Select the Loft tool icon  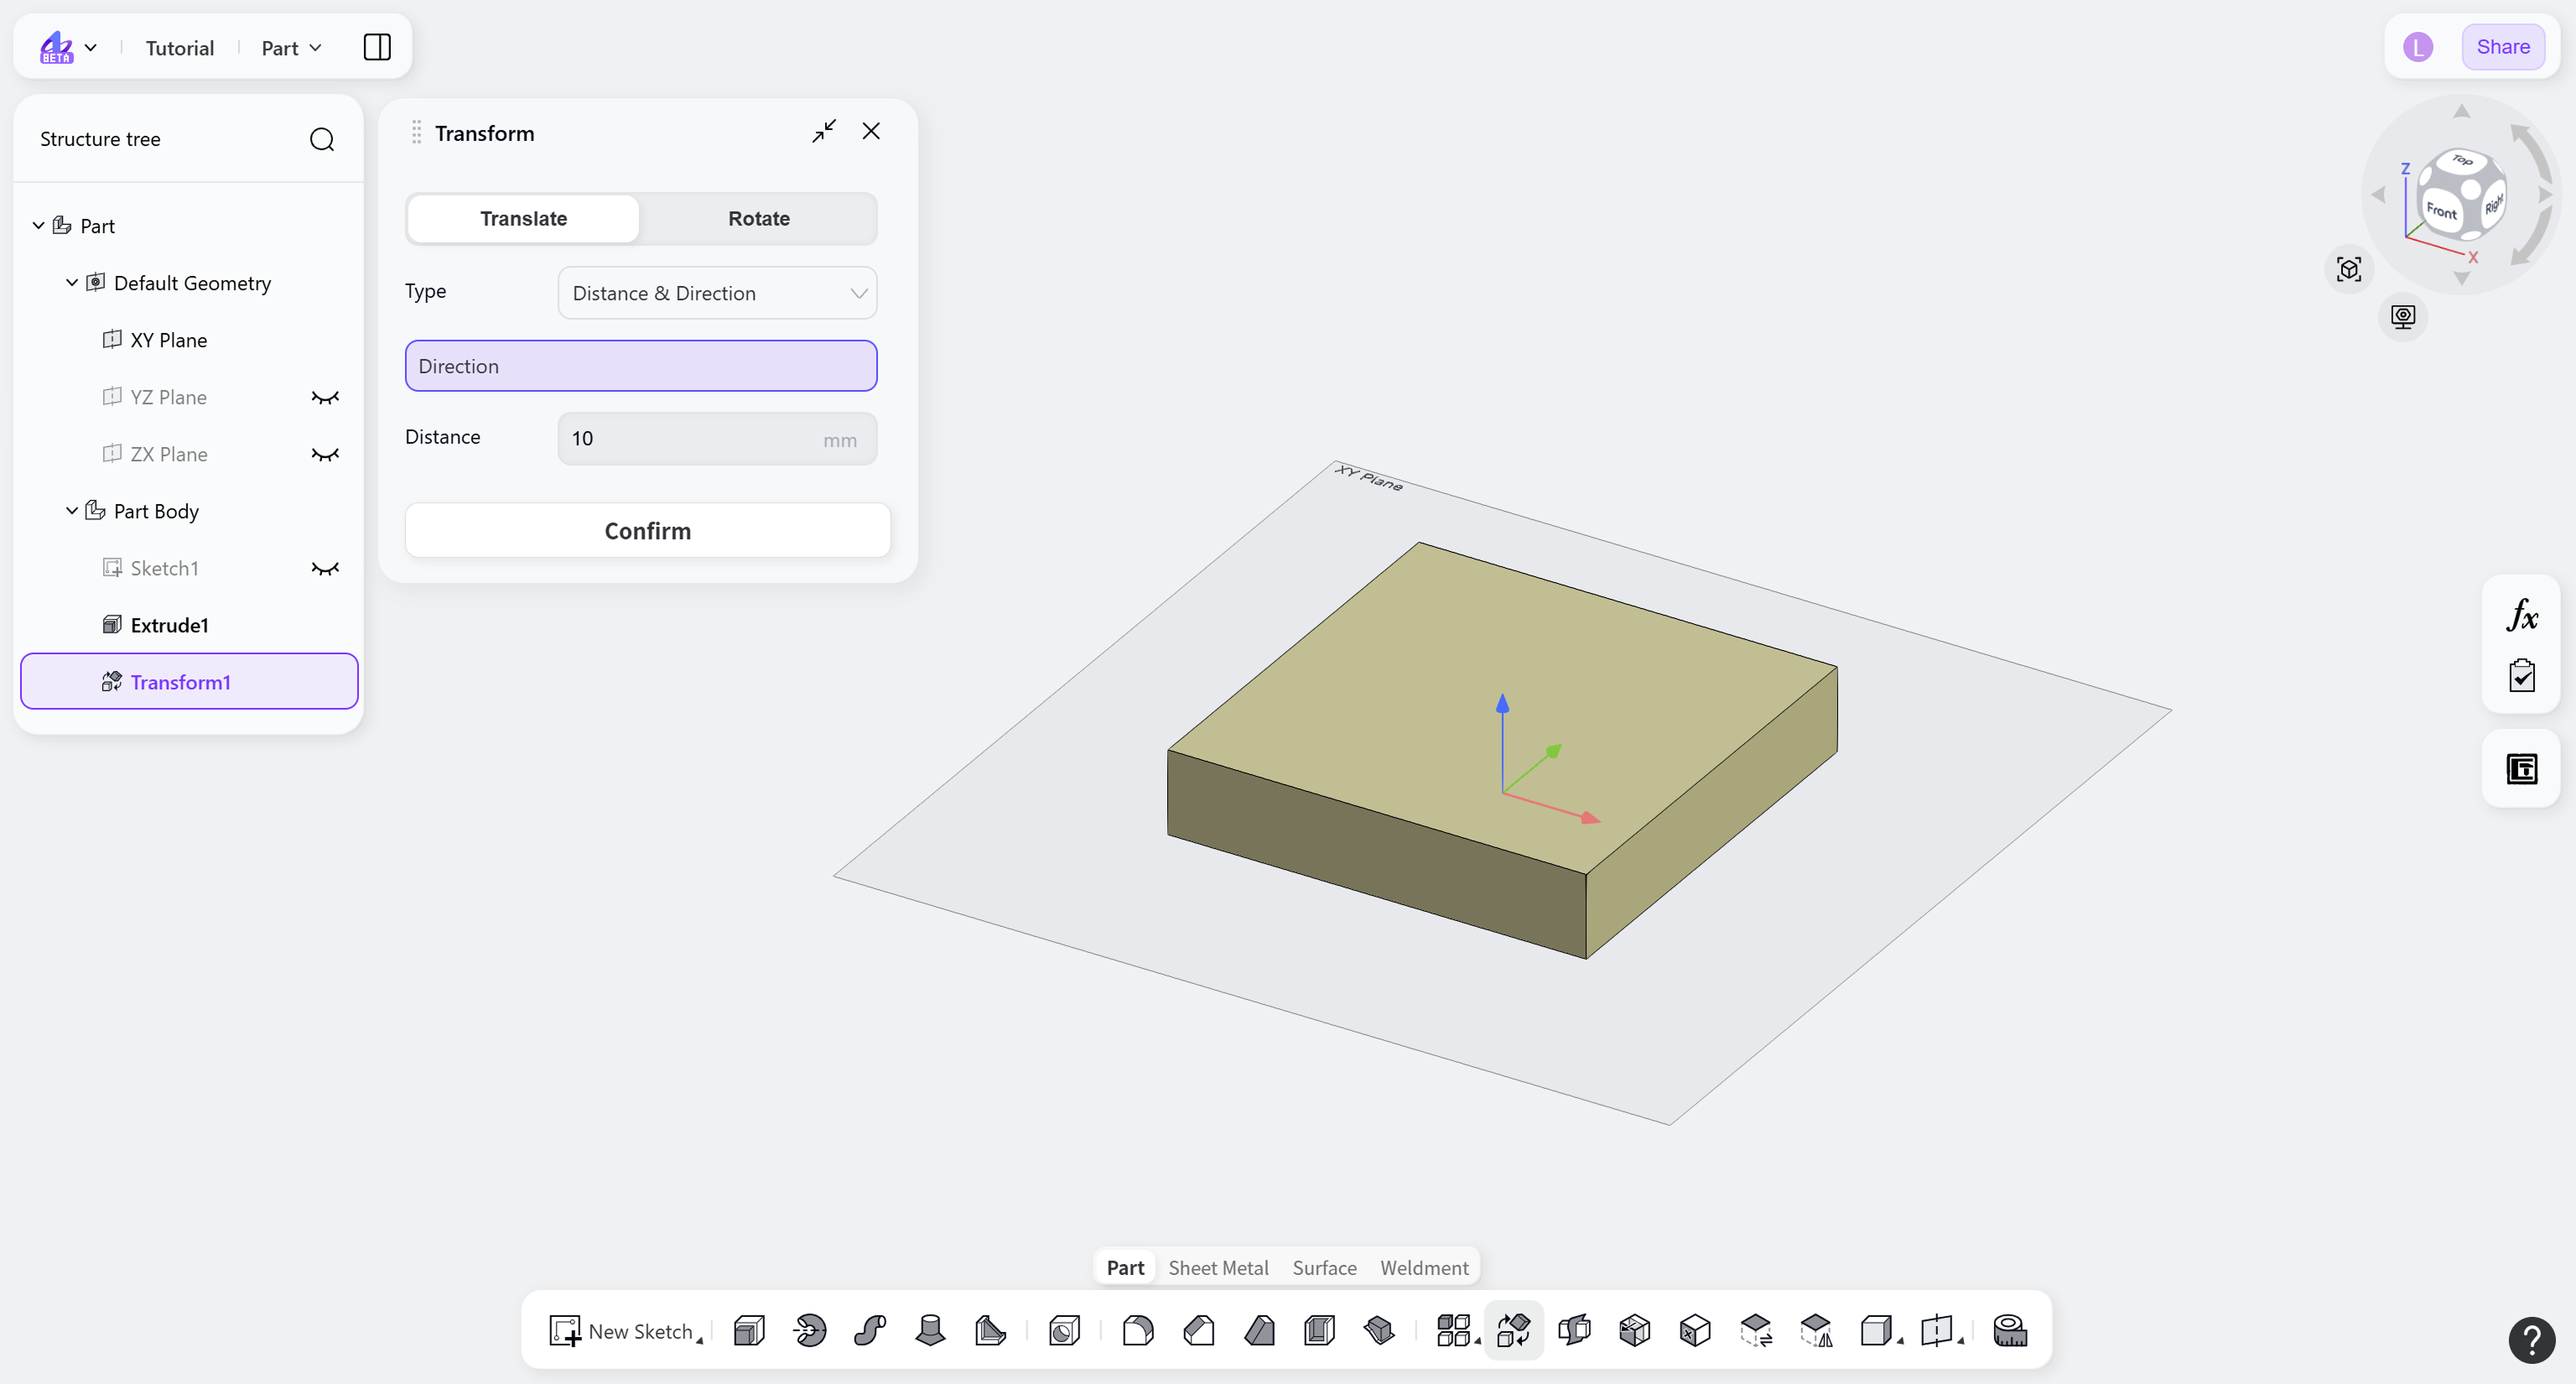[x=930, y=1331]
